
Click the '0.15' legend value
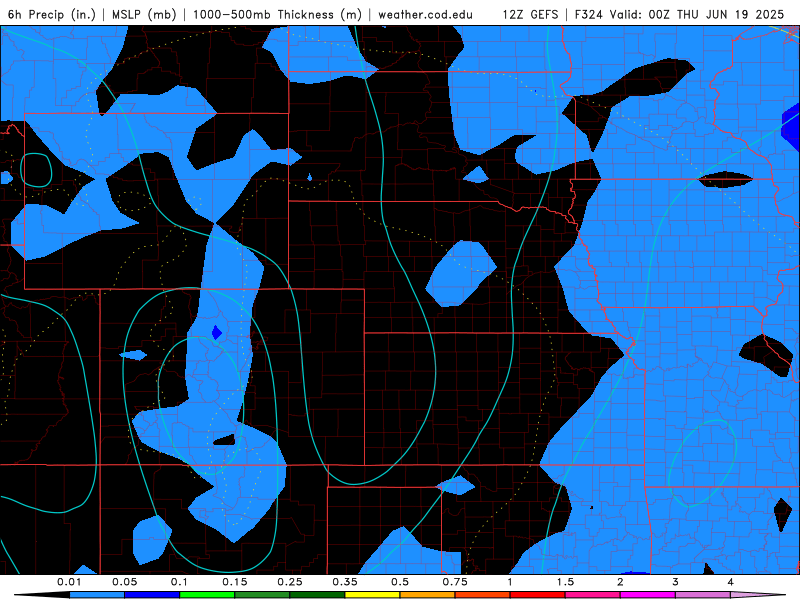[235, 582]
